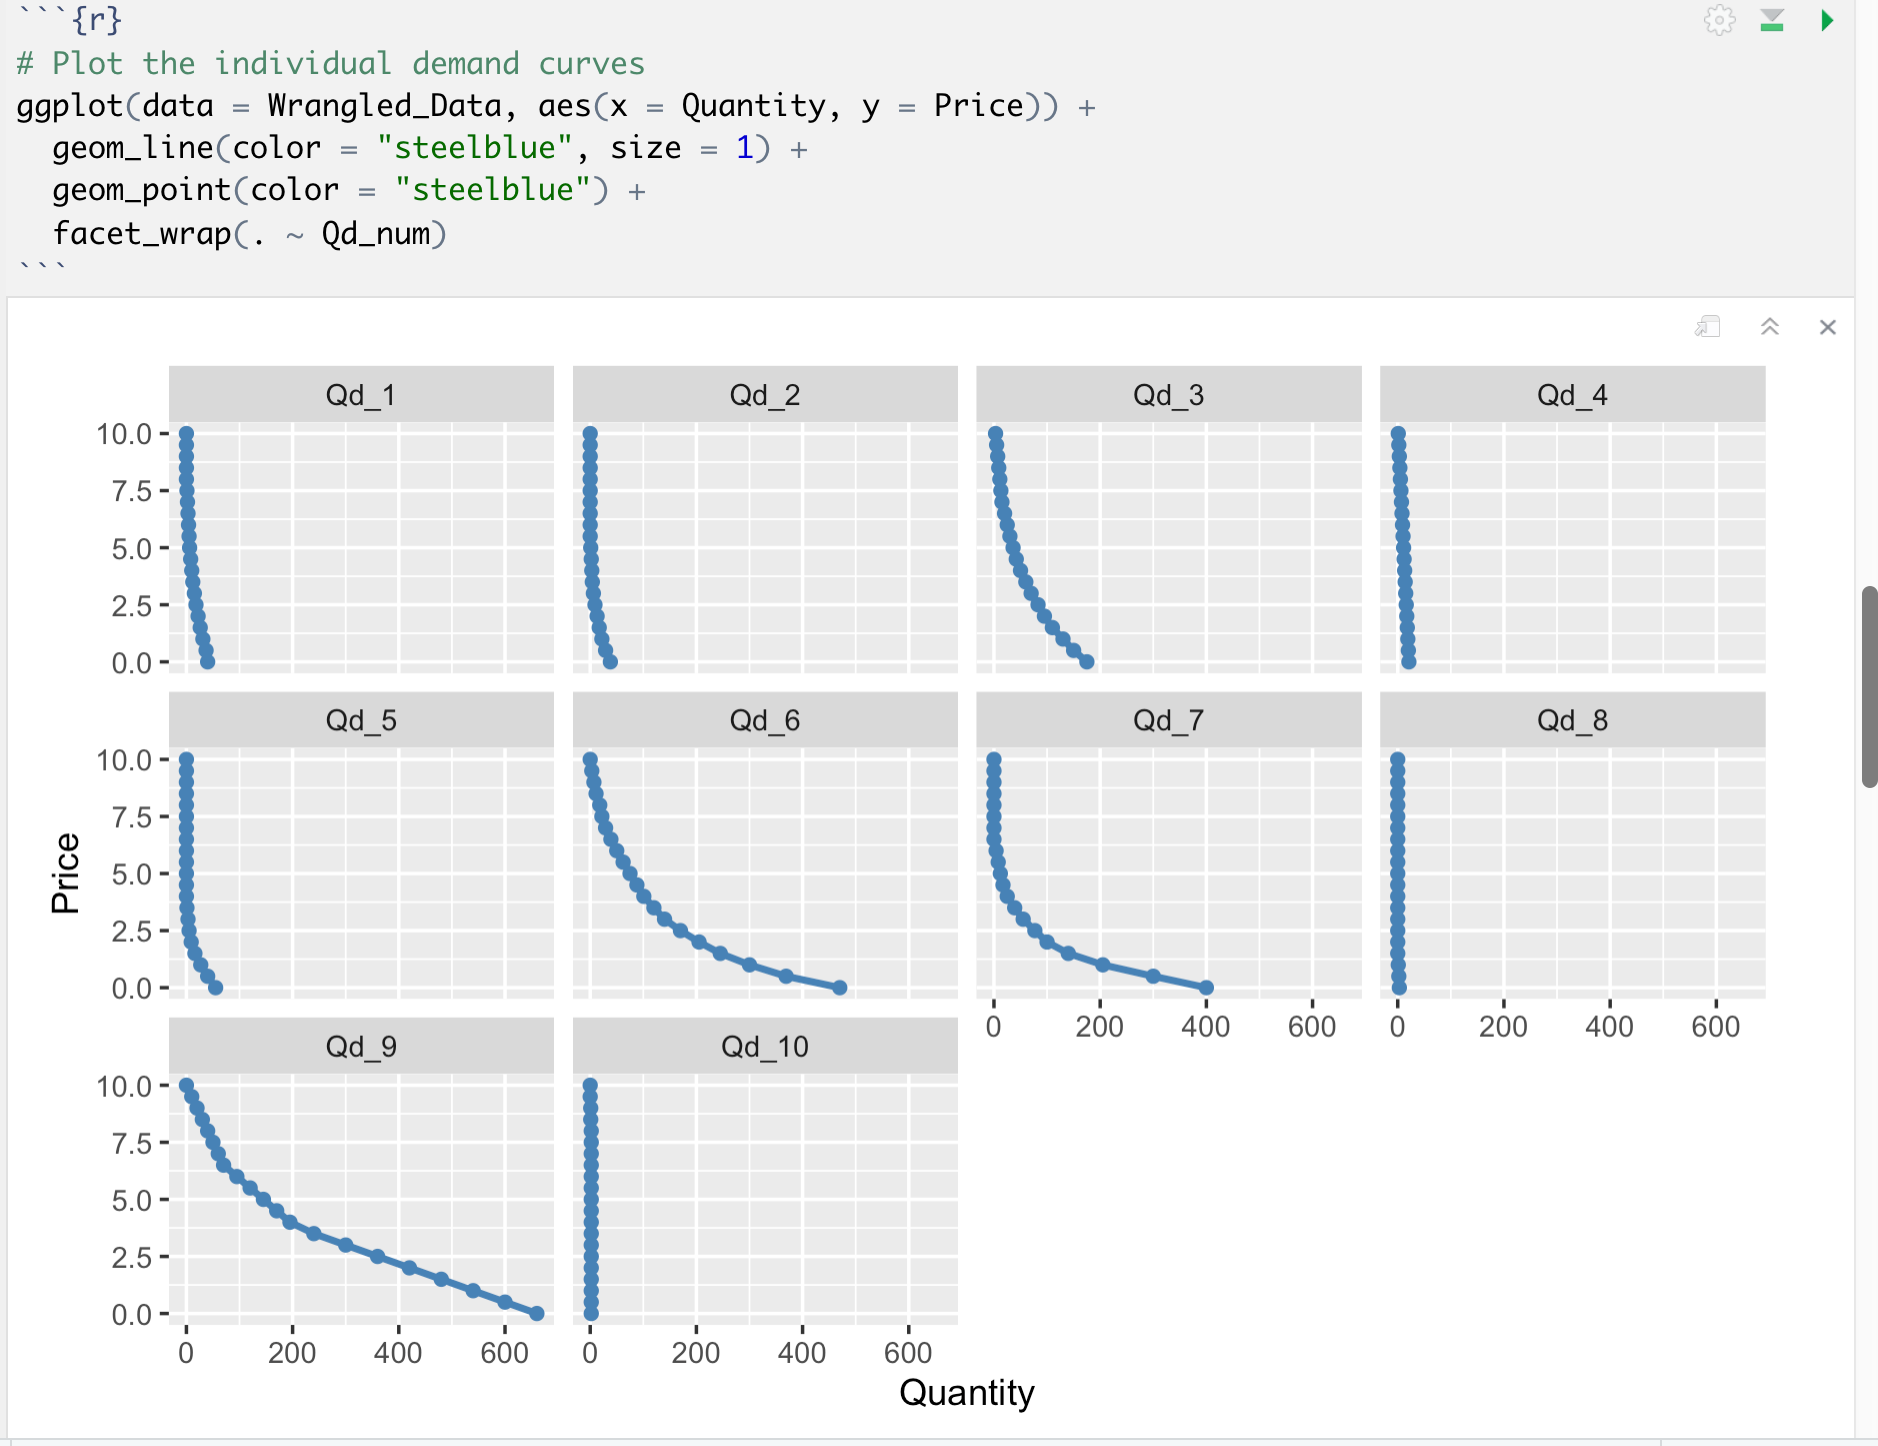This screenshot has width=1878, height=1446.
Task: Click the "steelblue" string in geom_line
Action: pyautogui.click(x=475, y=148)
